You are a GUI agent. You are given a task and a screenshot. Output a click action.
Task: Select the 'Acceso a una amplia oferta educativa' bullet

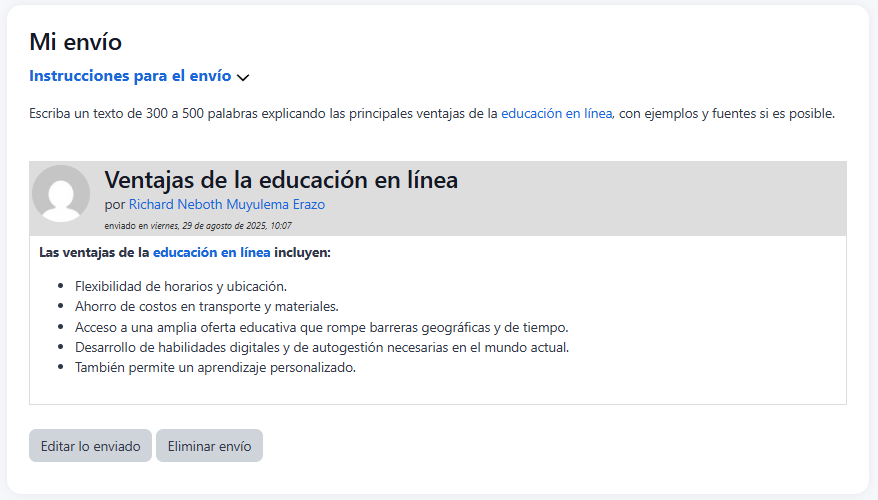coord(321,327)
